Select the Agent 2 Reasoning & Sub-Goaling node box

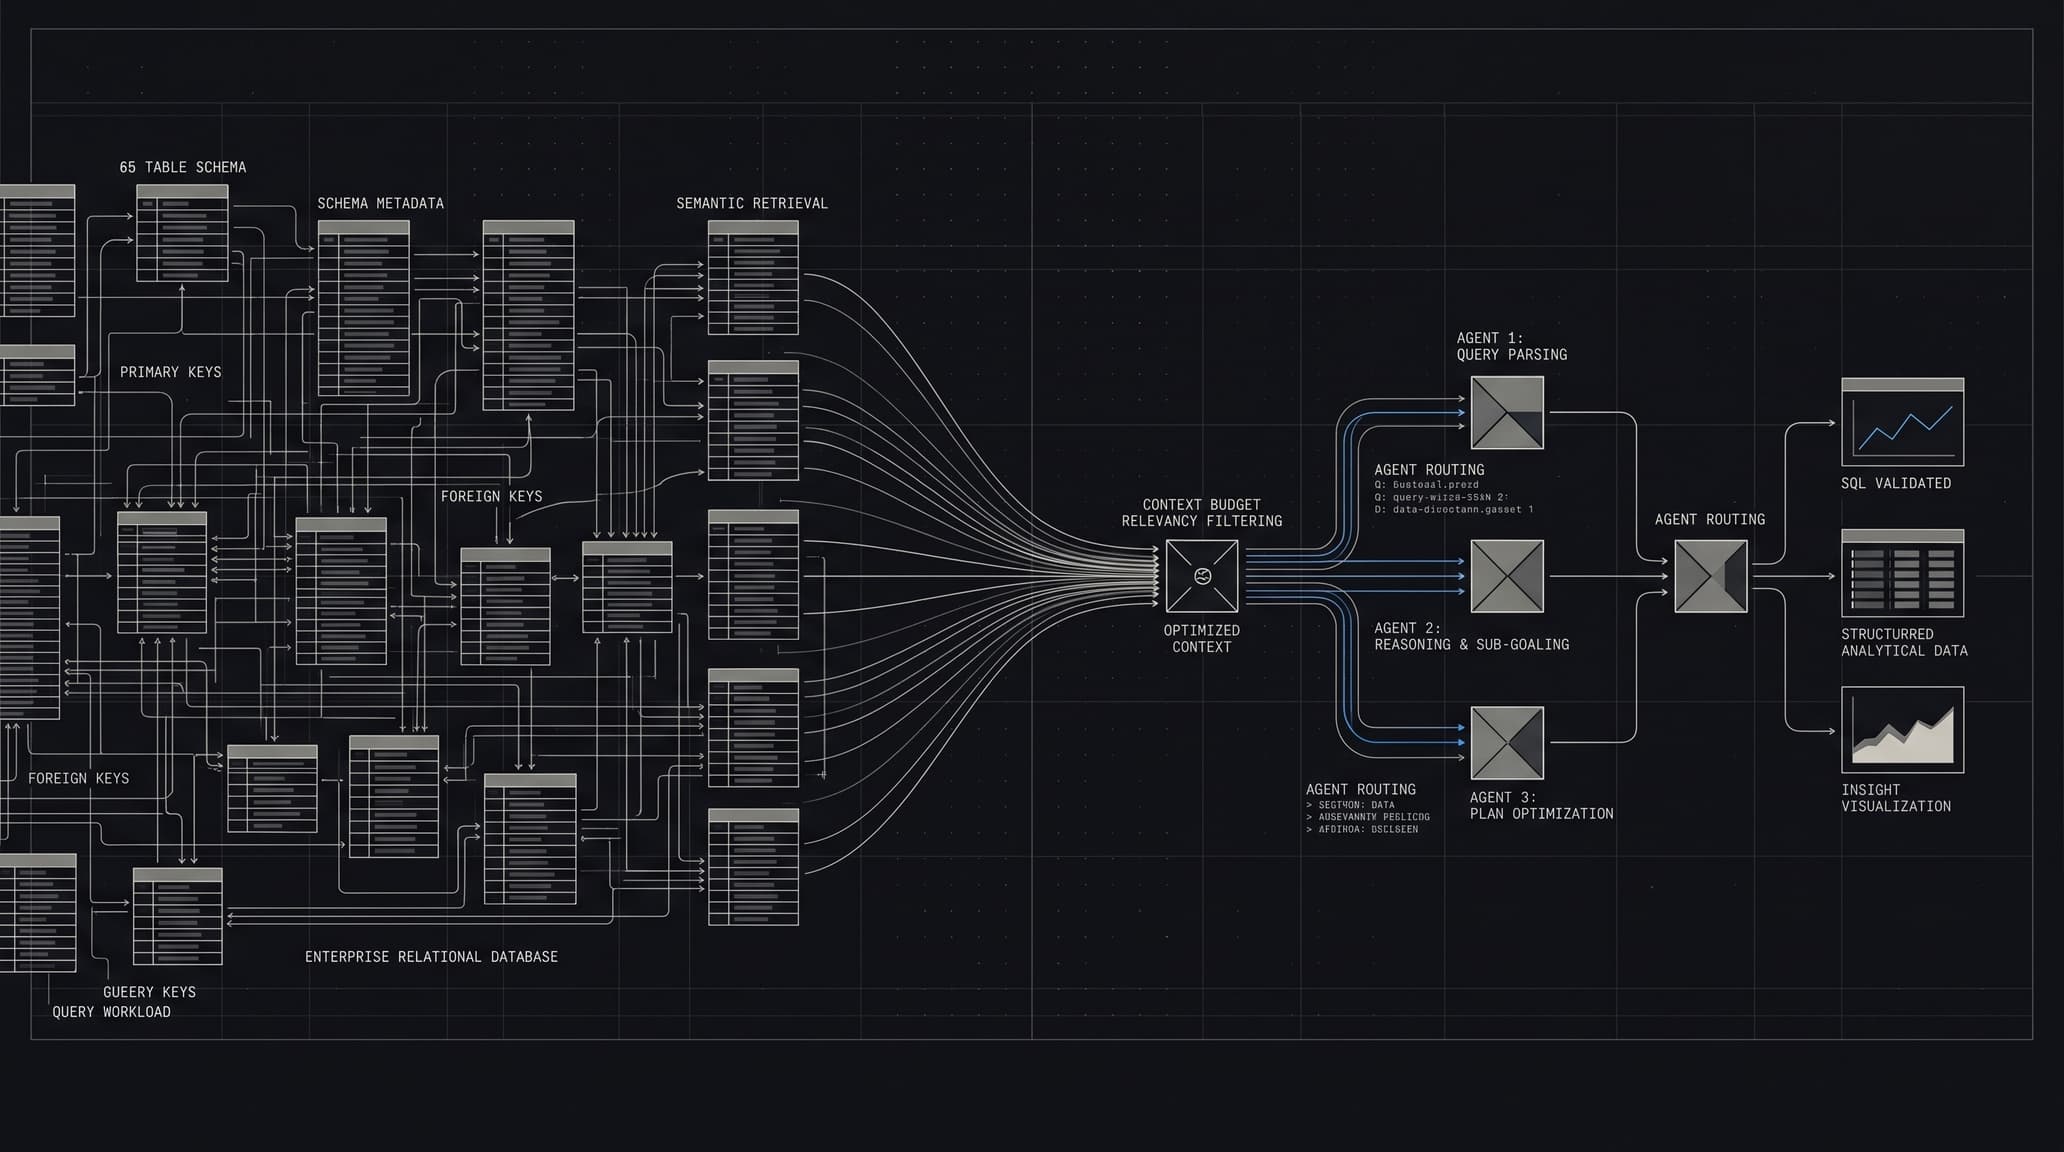point(1507,576)
